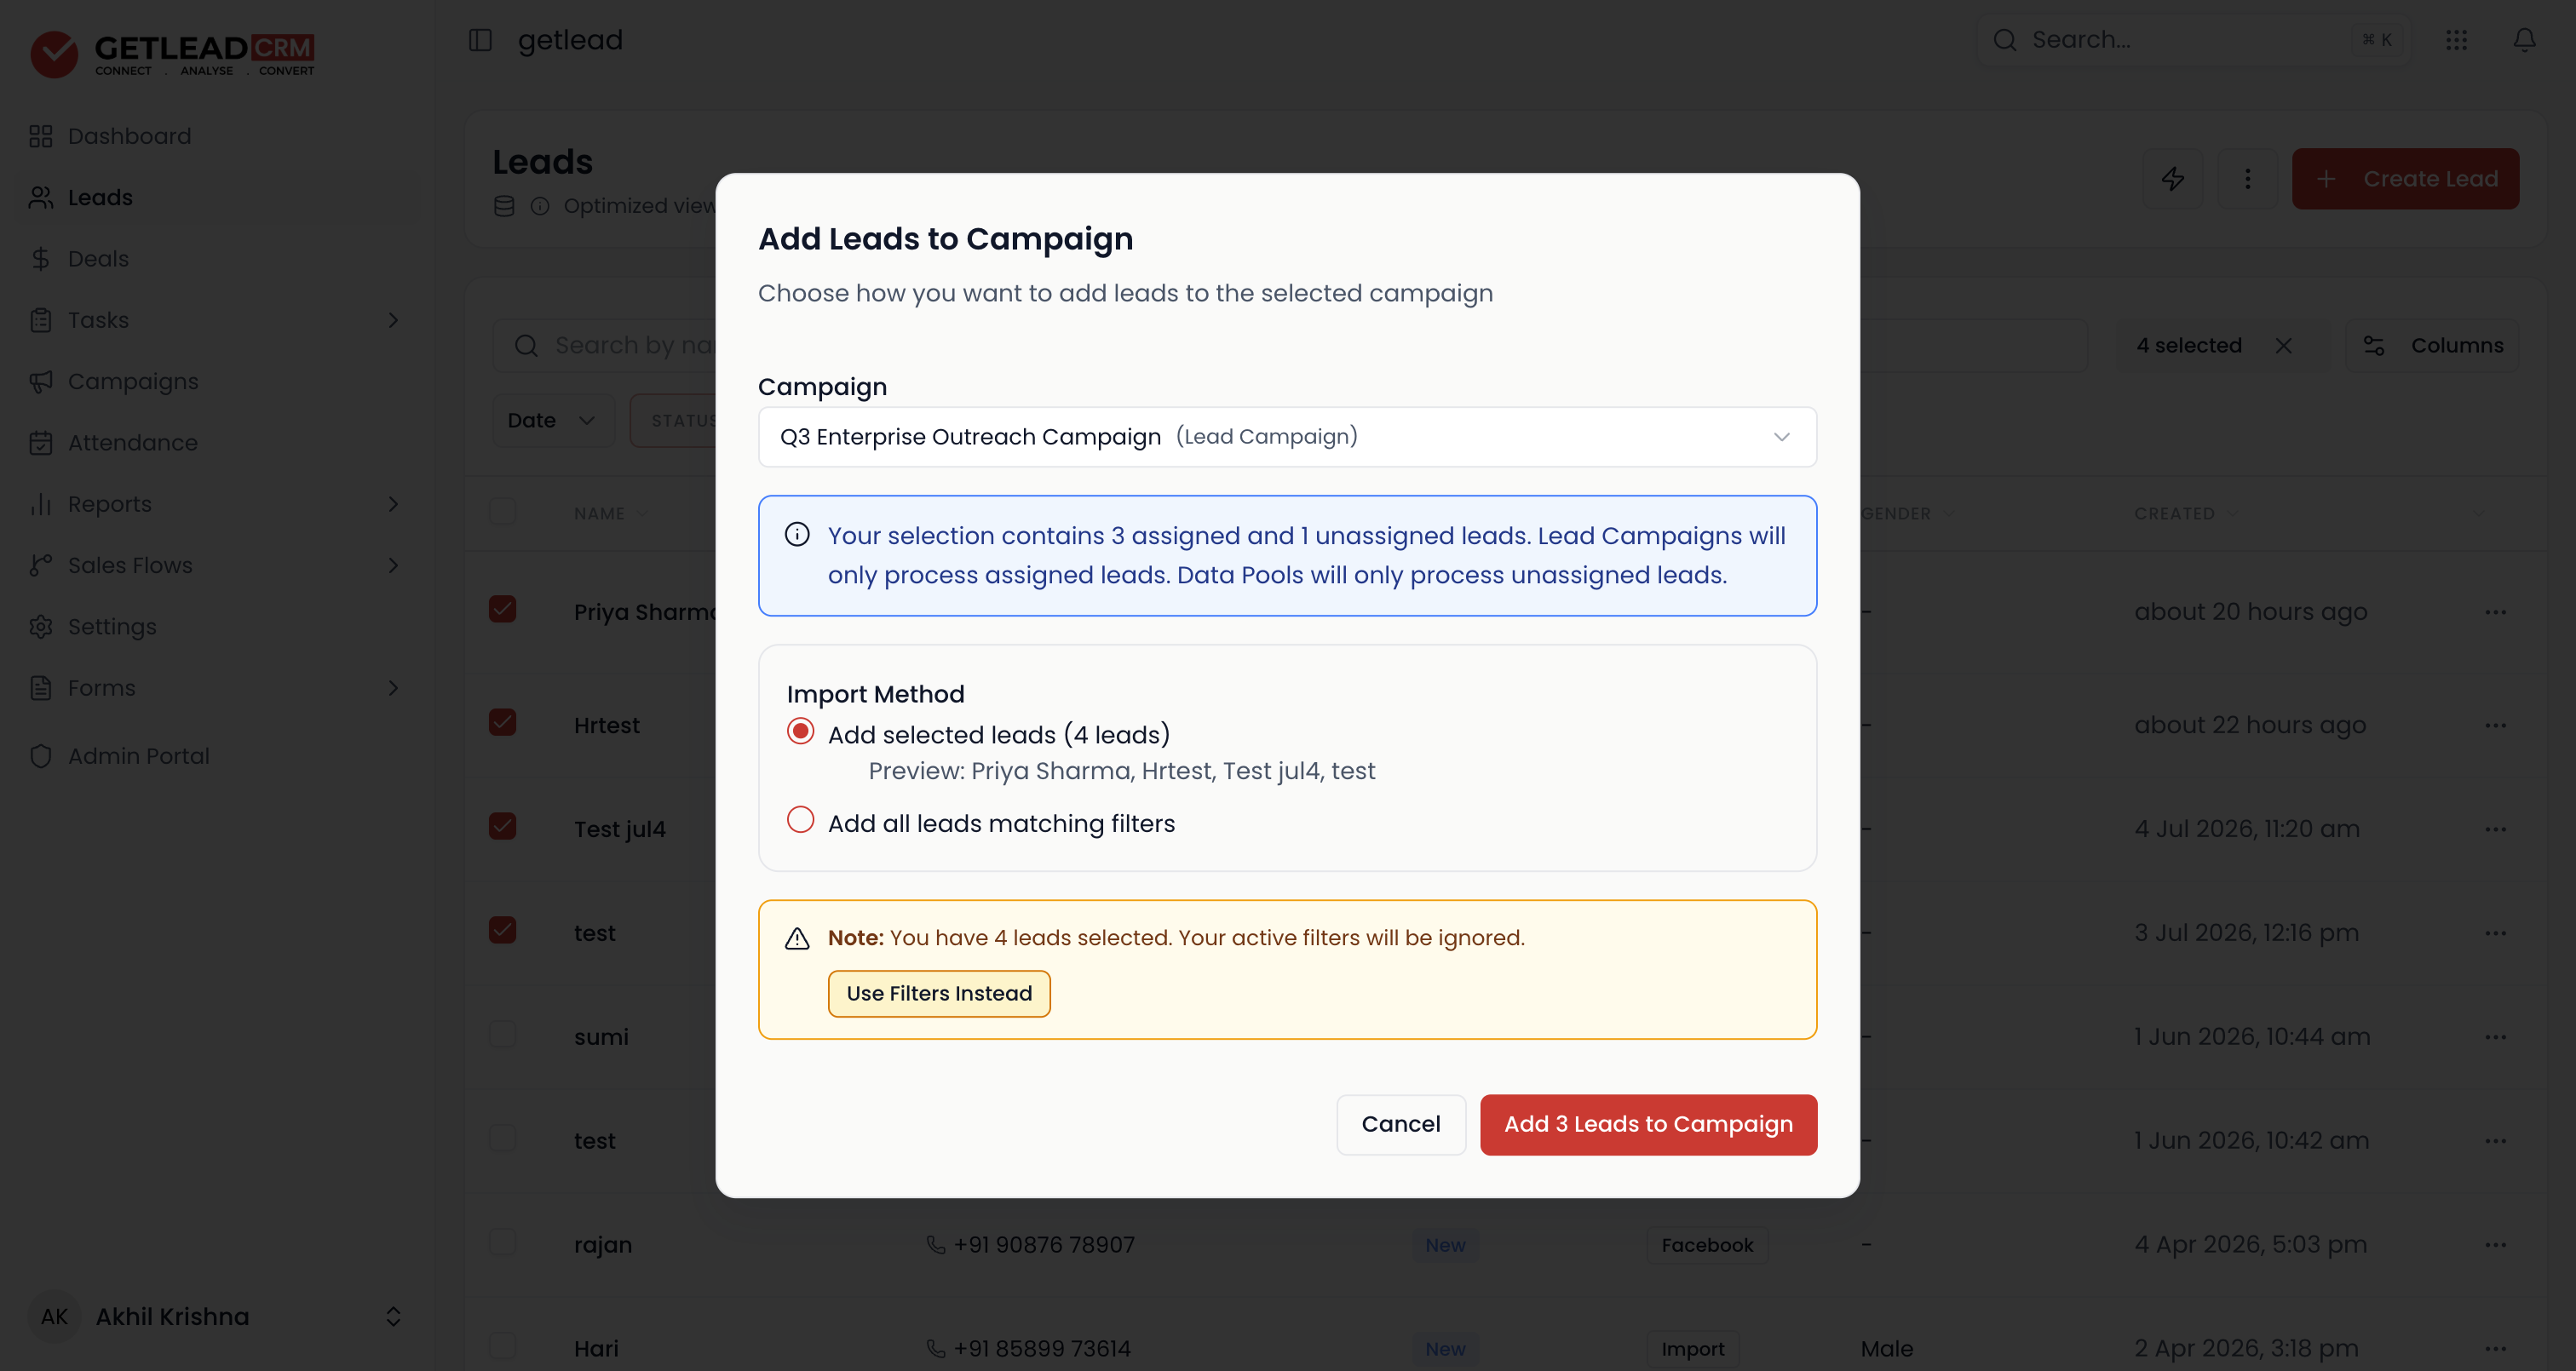Open row actions for Priya Sharma lead

2495,612
